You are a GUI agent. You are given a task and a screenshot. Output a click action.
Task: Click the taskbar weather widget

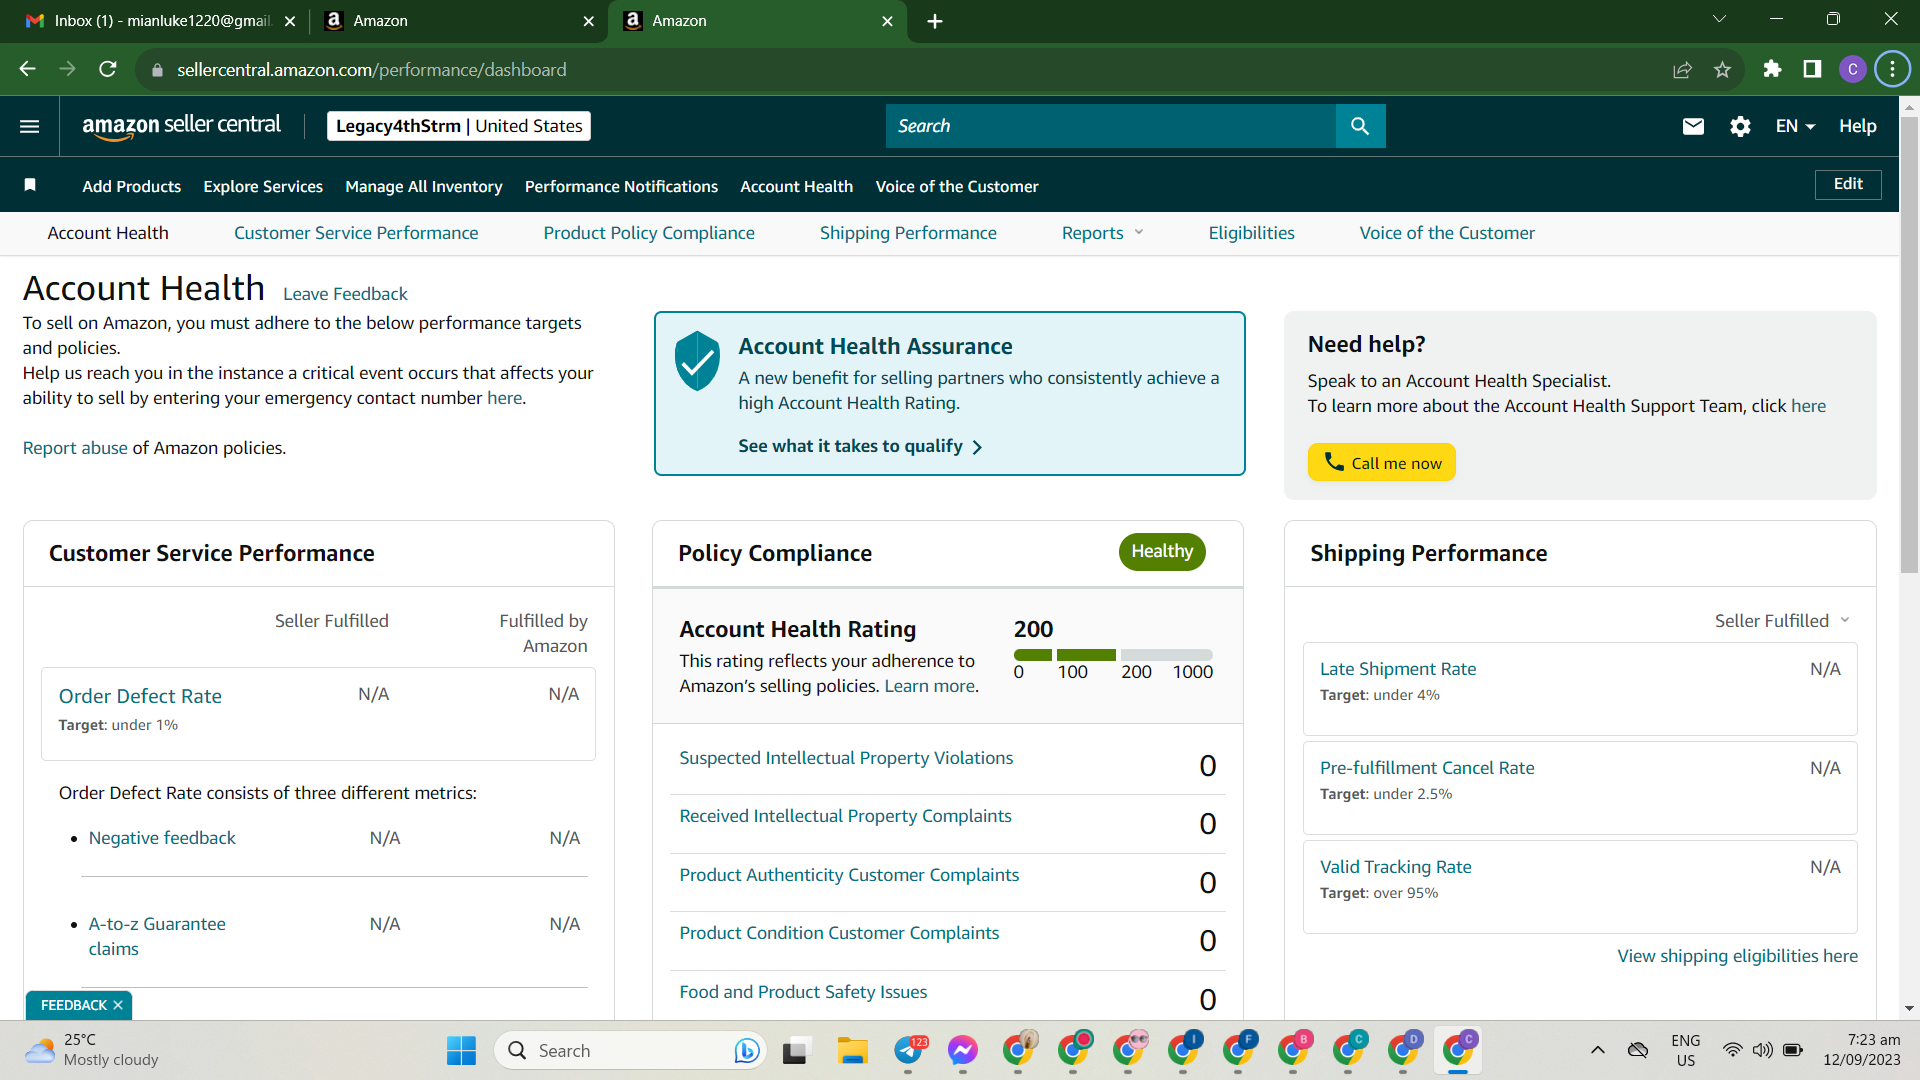tap(92, 1050)
